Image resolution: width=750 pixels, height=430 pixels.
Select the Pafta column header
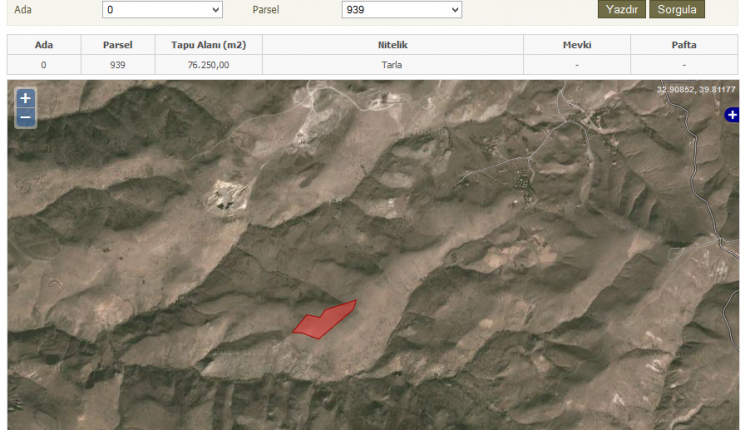[684, 45]
